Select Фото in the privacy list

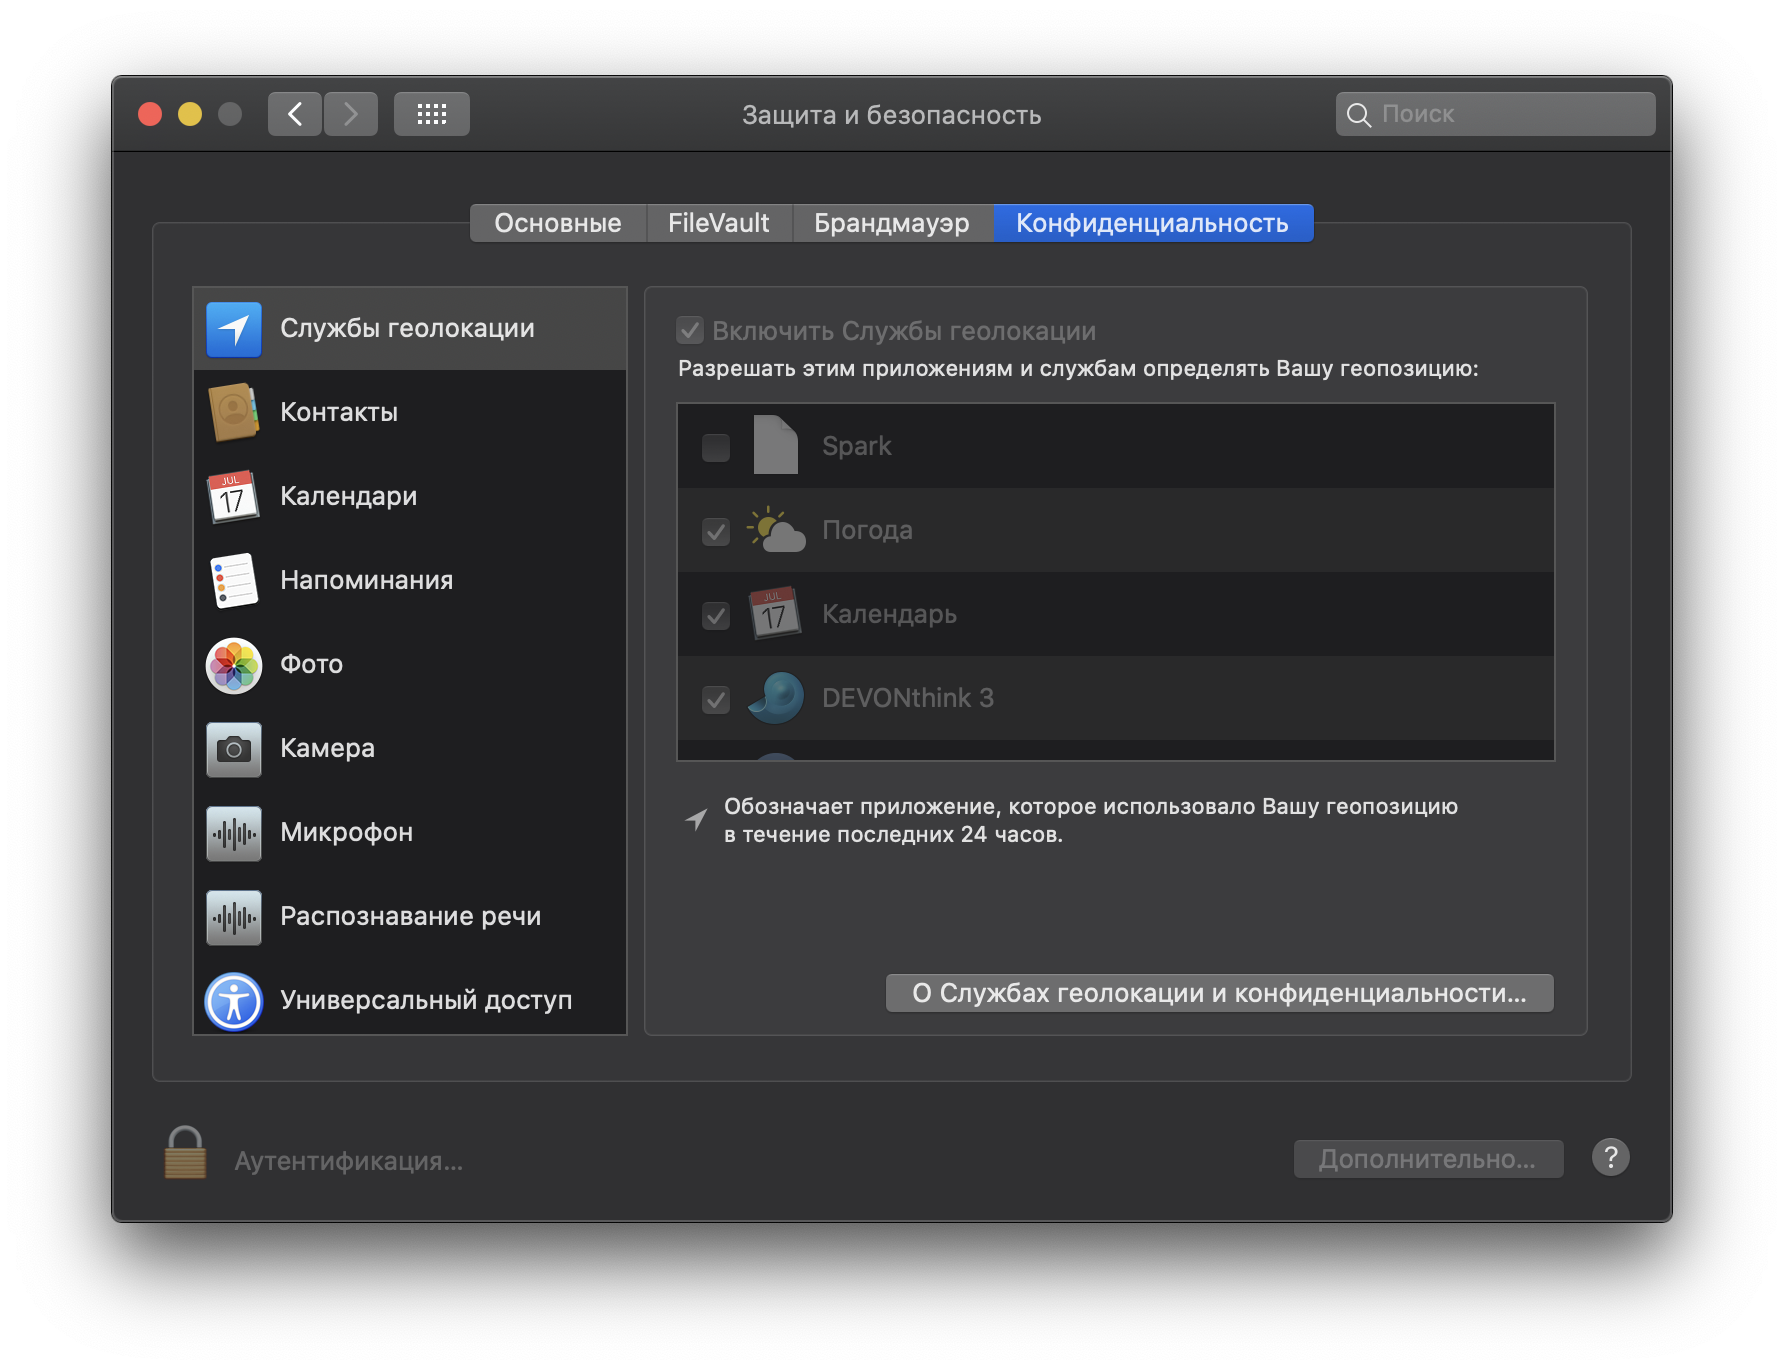[410, 665]
